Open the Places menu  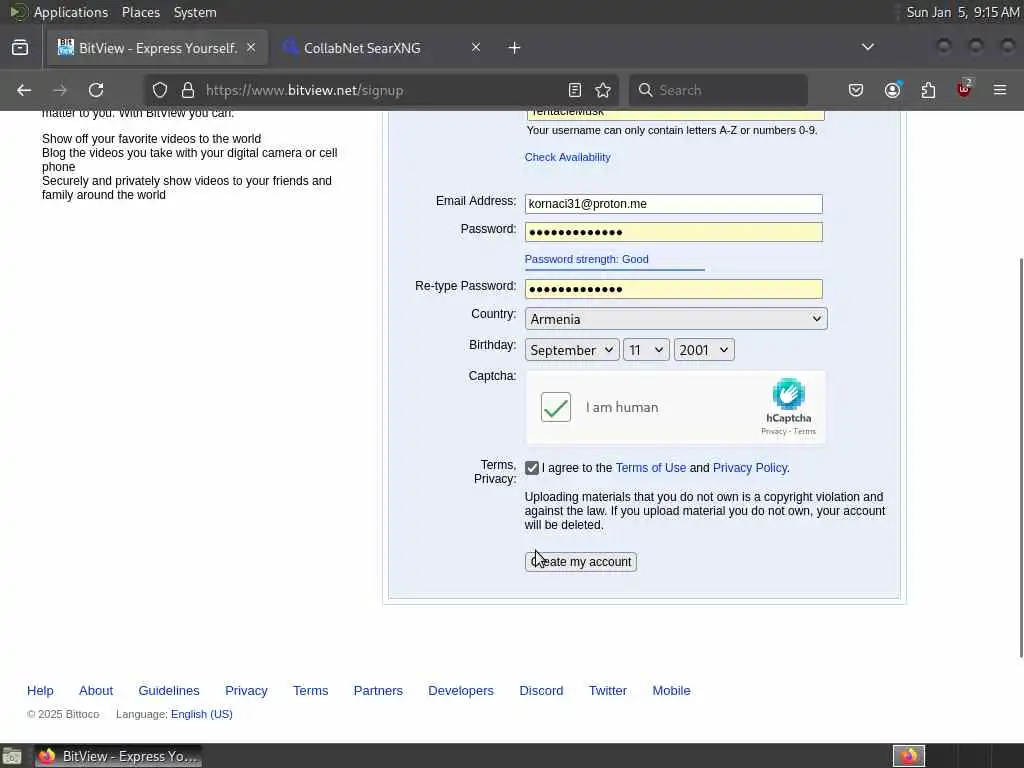pyautogui.click(x=140, y=12)
